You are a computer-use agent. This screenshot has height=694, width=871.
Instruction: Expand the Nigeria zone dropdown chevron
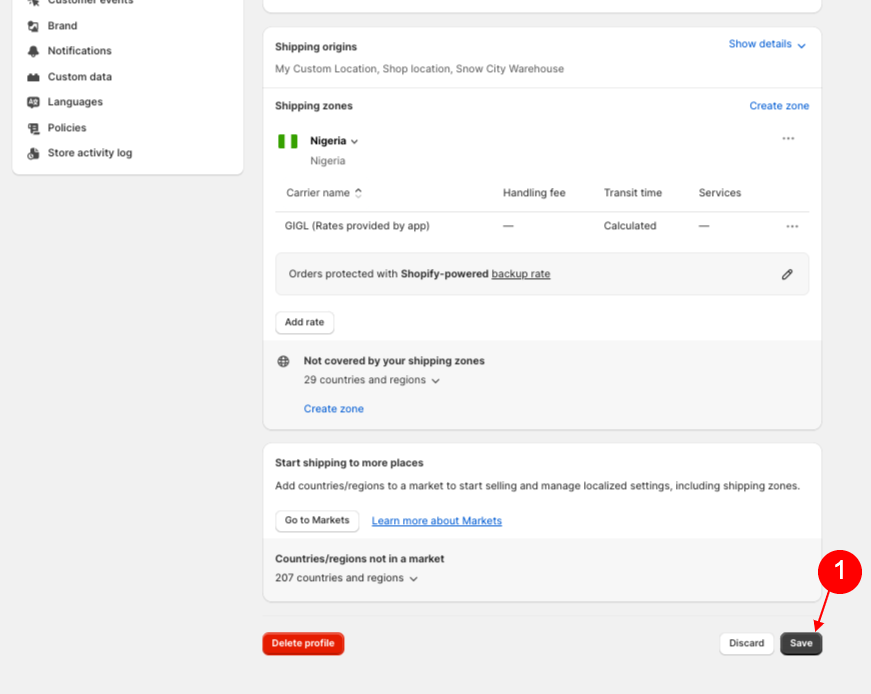(354, 142)
